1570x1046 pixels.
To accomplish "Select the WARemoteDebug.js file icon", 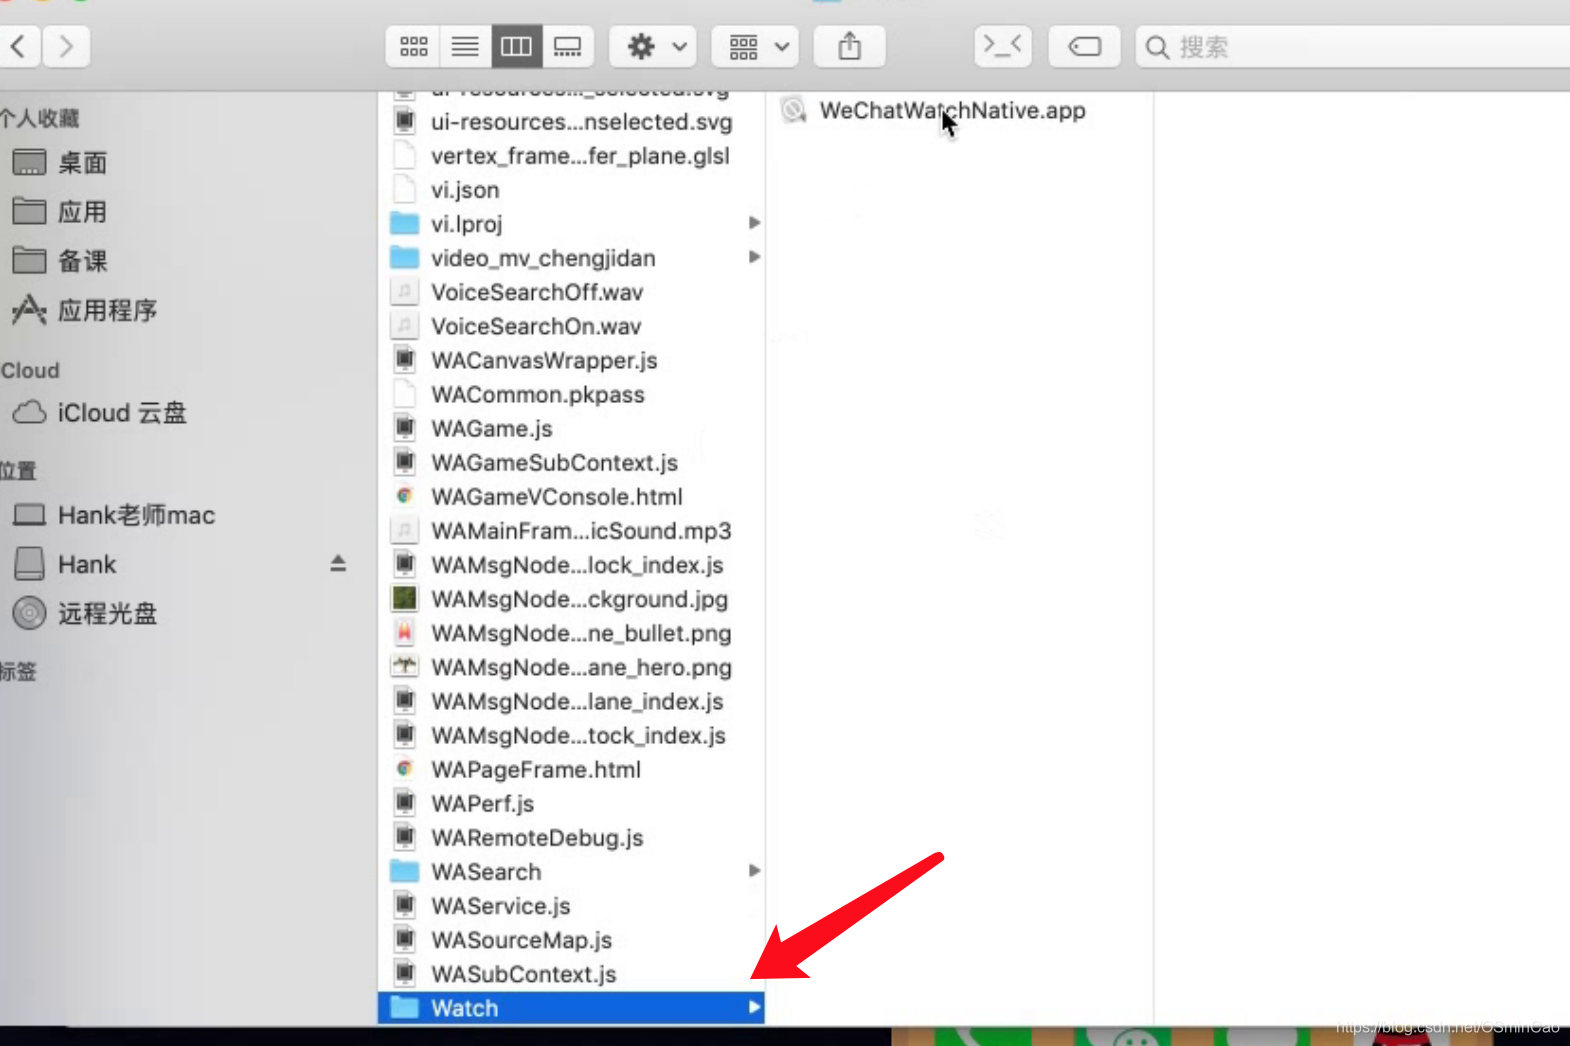I will click(405, 837).
